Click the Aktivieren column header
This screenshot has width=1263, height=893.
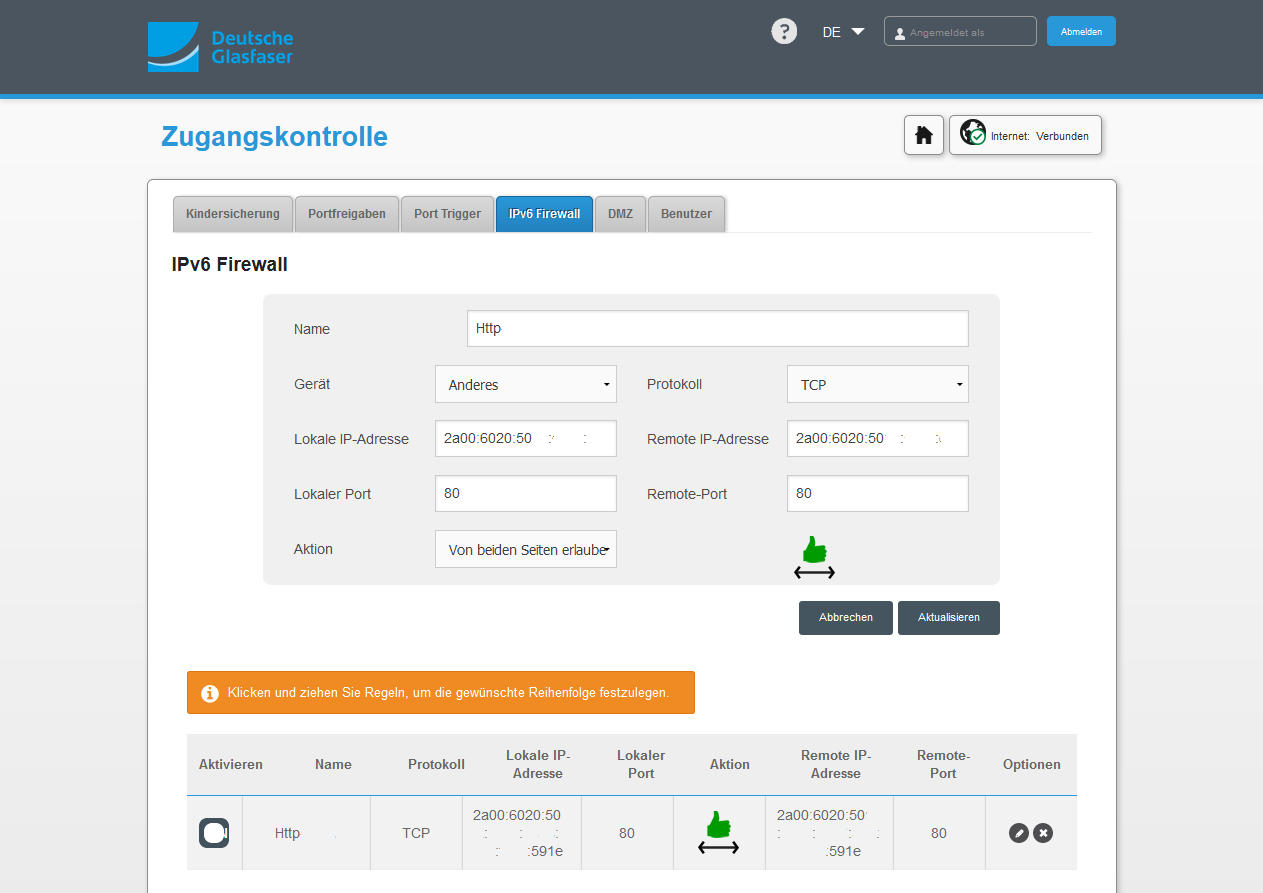pos(231,764)
